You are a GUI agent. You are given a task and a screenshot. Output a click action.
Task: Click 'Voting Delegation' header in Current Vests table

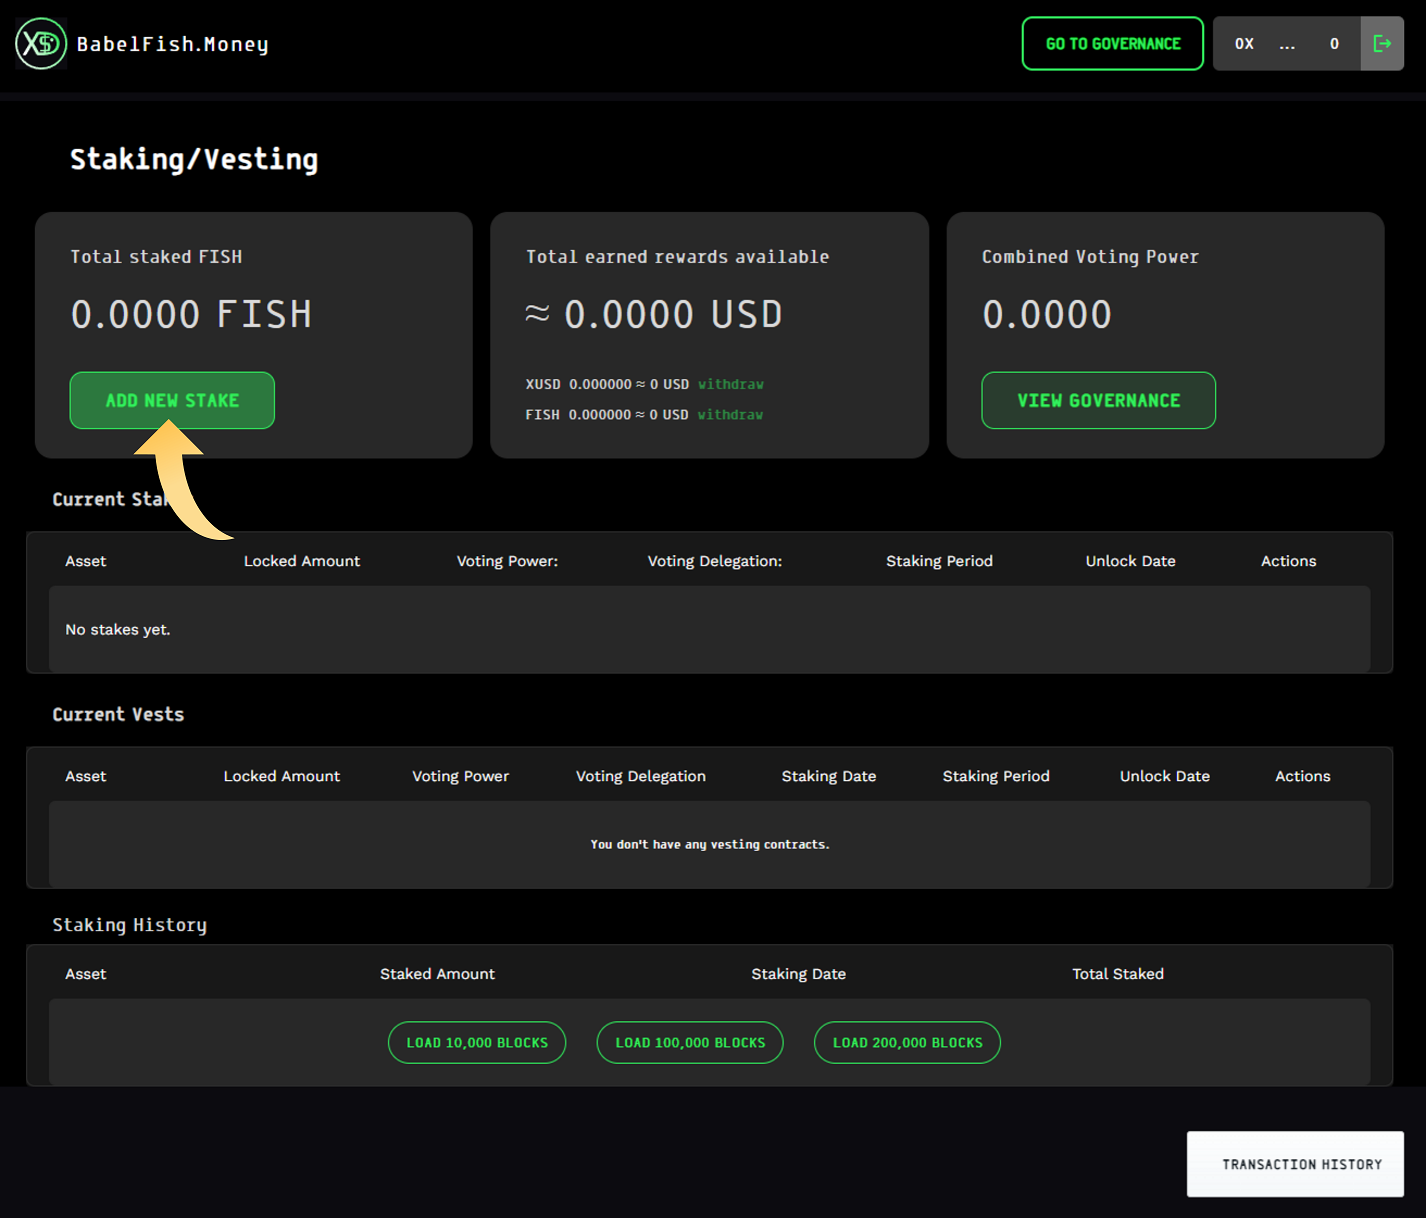(641, 776)
